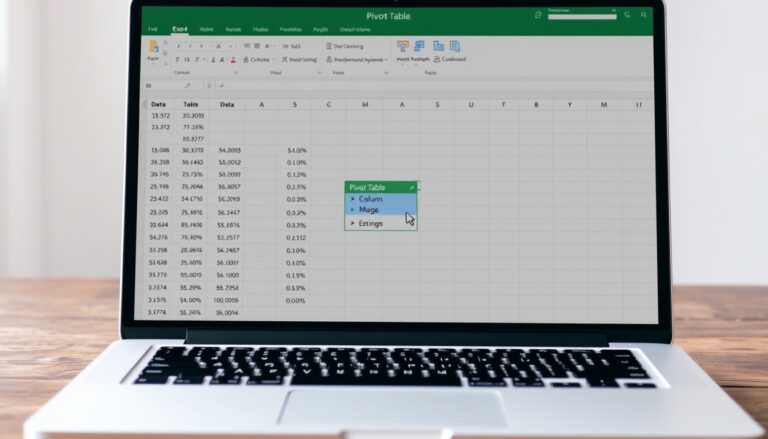Click the cell containing 20.2093
Screen dimensions: 768x439
coord(192,116)
